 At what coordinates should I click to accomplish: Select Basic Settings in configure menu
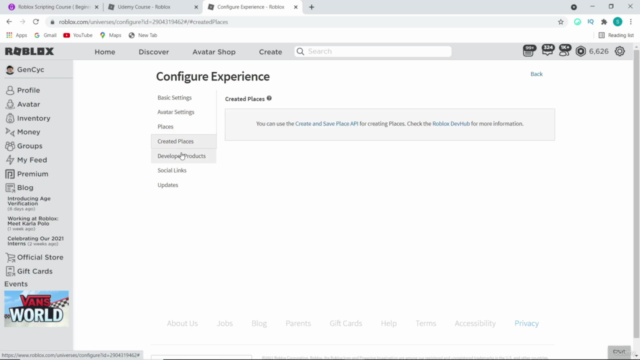[183, 98]
